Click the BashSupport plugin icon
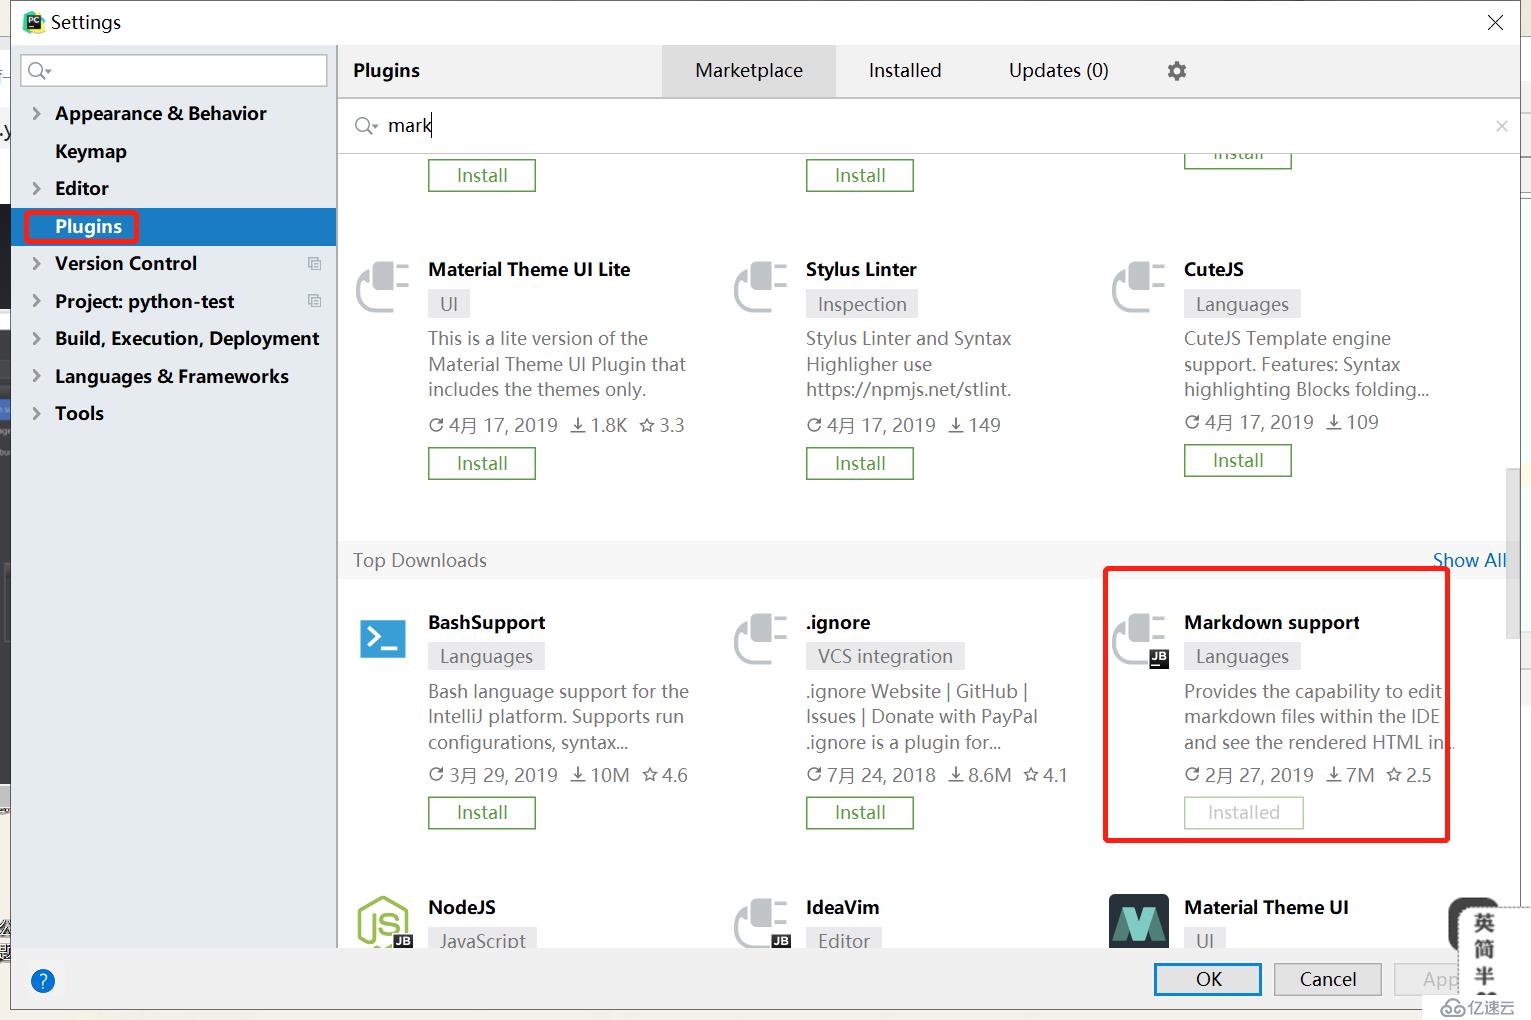The height and width of the screenshot is (1020, 1531). tap(383, 639)
